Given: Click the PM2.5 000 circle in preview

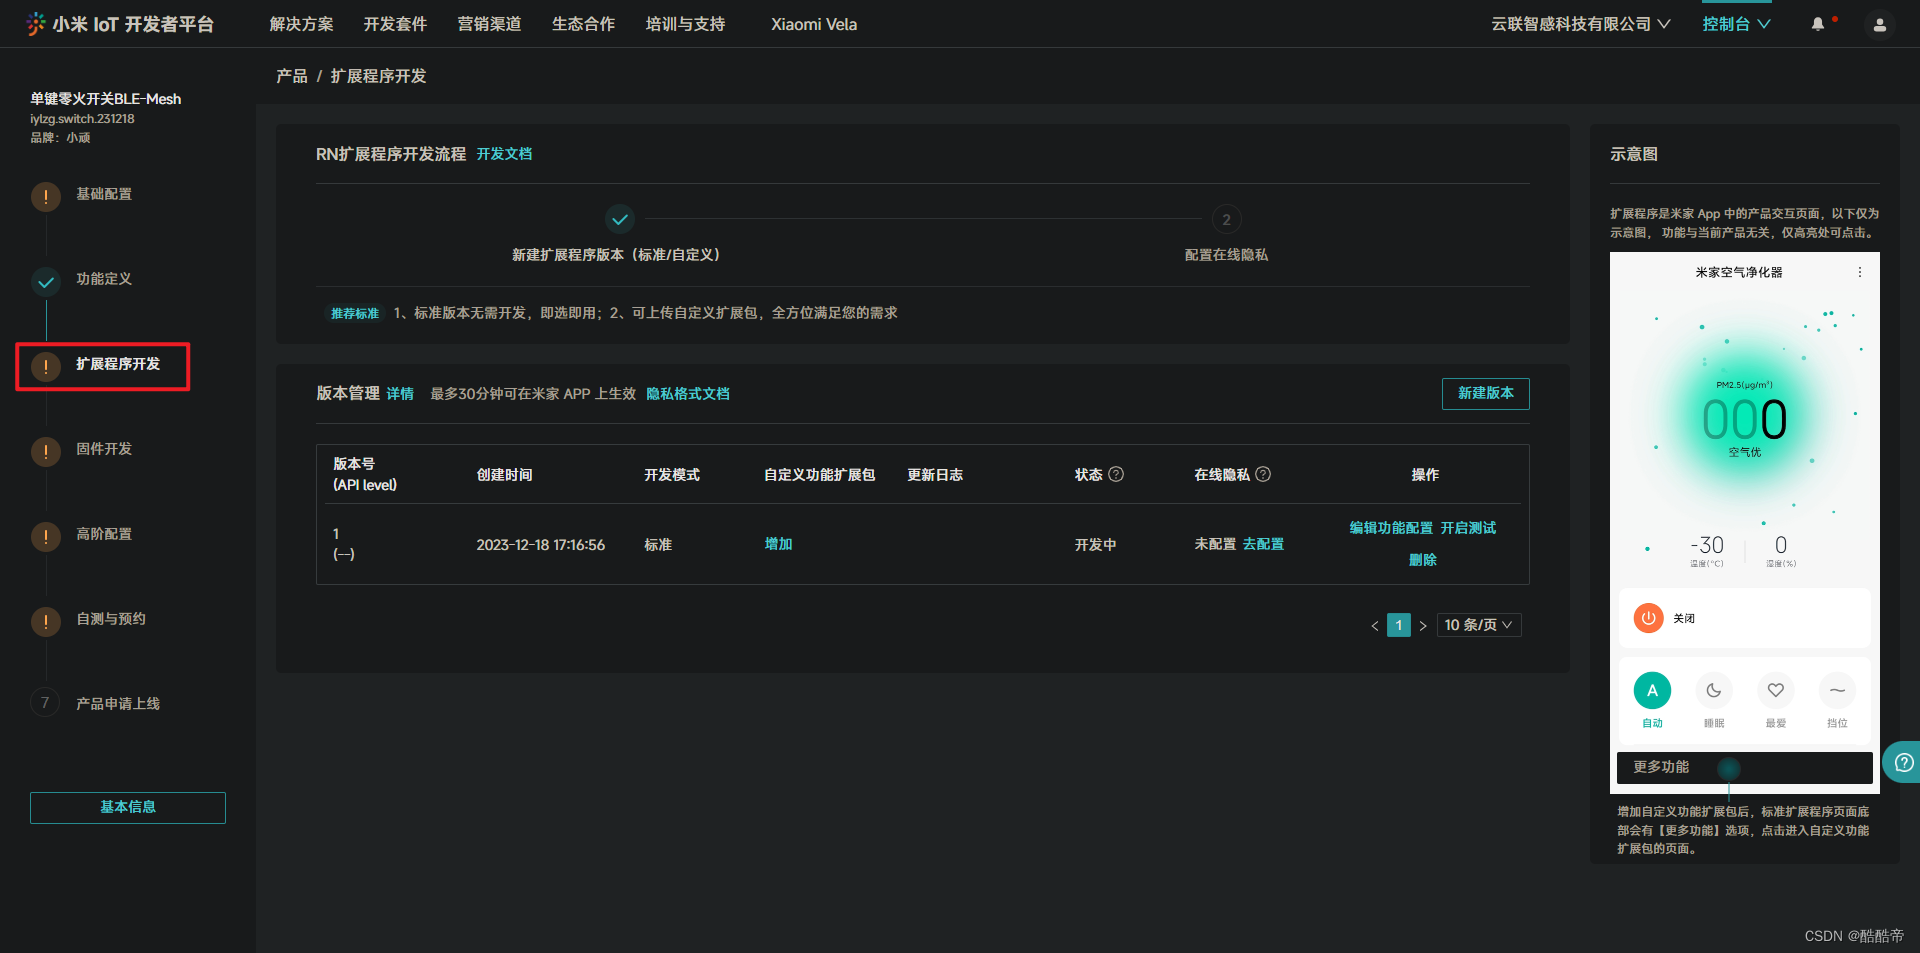Looking at the screenshot, I should 1744,418.
